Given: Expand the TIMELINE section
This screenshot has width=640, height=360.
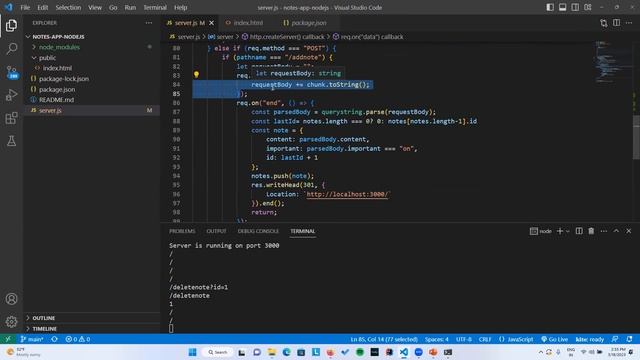Looking at the screenshot, I should point(44,329).
